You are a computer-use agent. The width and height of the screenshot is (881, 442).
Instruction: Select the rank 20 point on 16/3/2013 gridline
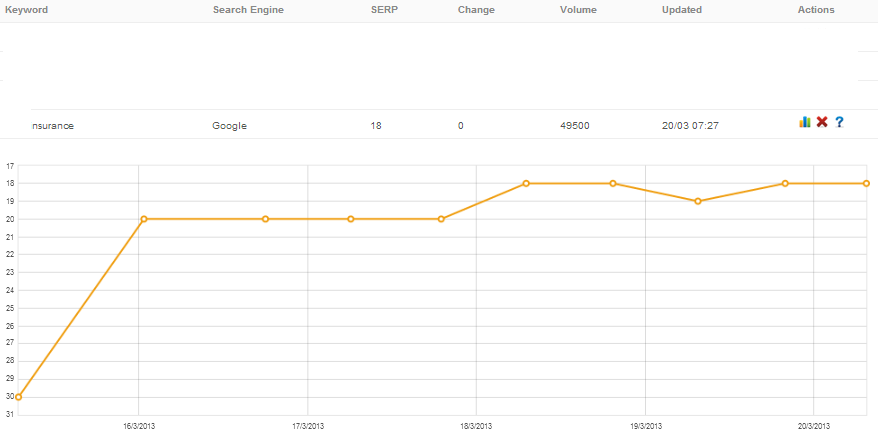[144, 219]
